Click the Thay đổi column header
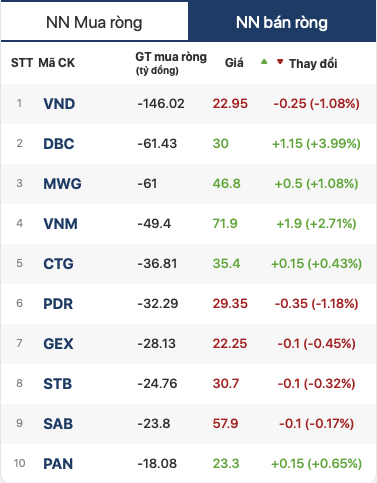 pos(313,63)
